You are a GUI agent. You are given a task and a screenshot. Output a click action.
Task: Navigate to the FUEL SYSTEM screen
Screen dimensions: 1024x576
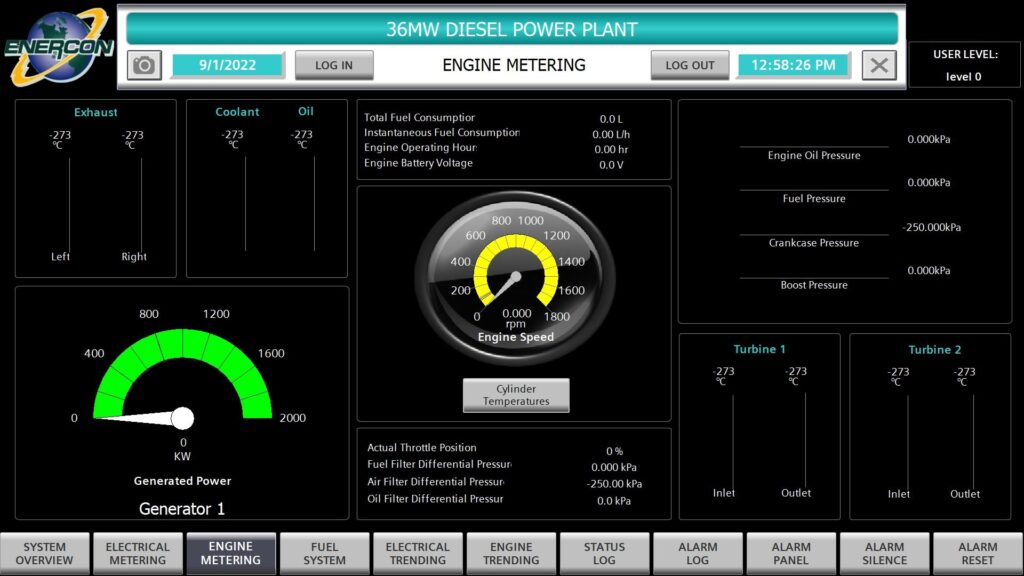pos(324,552)
